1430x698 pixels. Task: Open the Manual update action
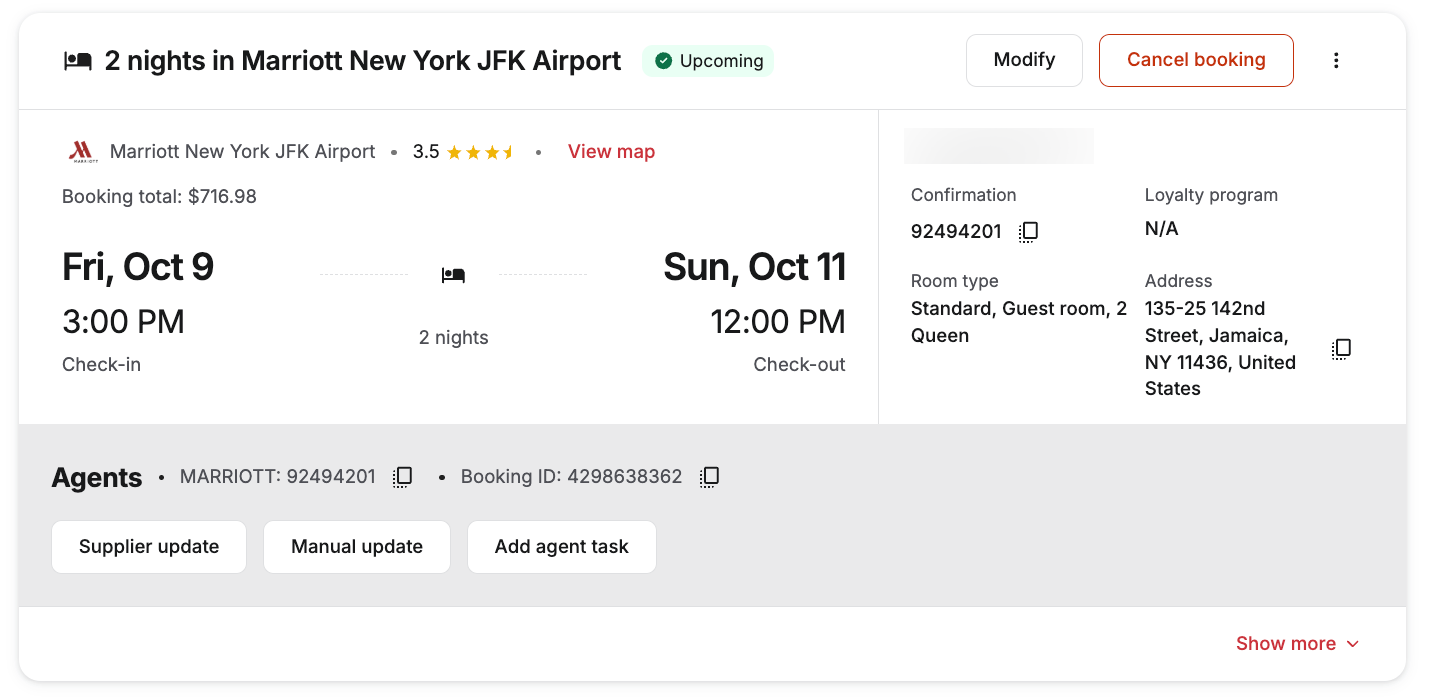357,547
